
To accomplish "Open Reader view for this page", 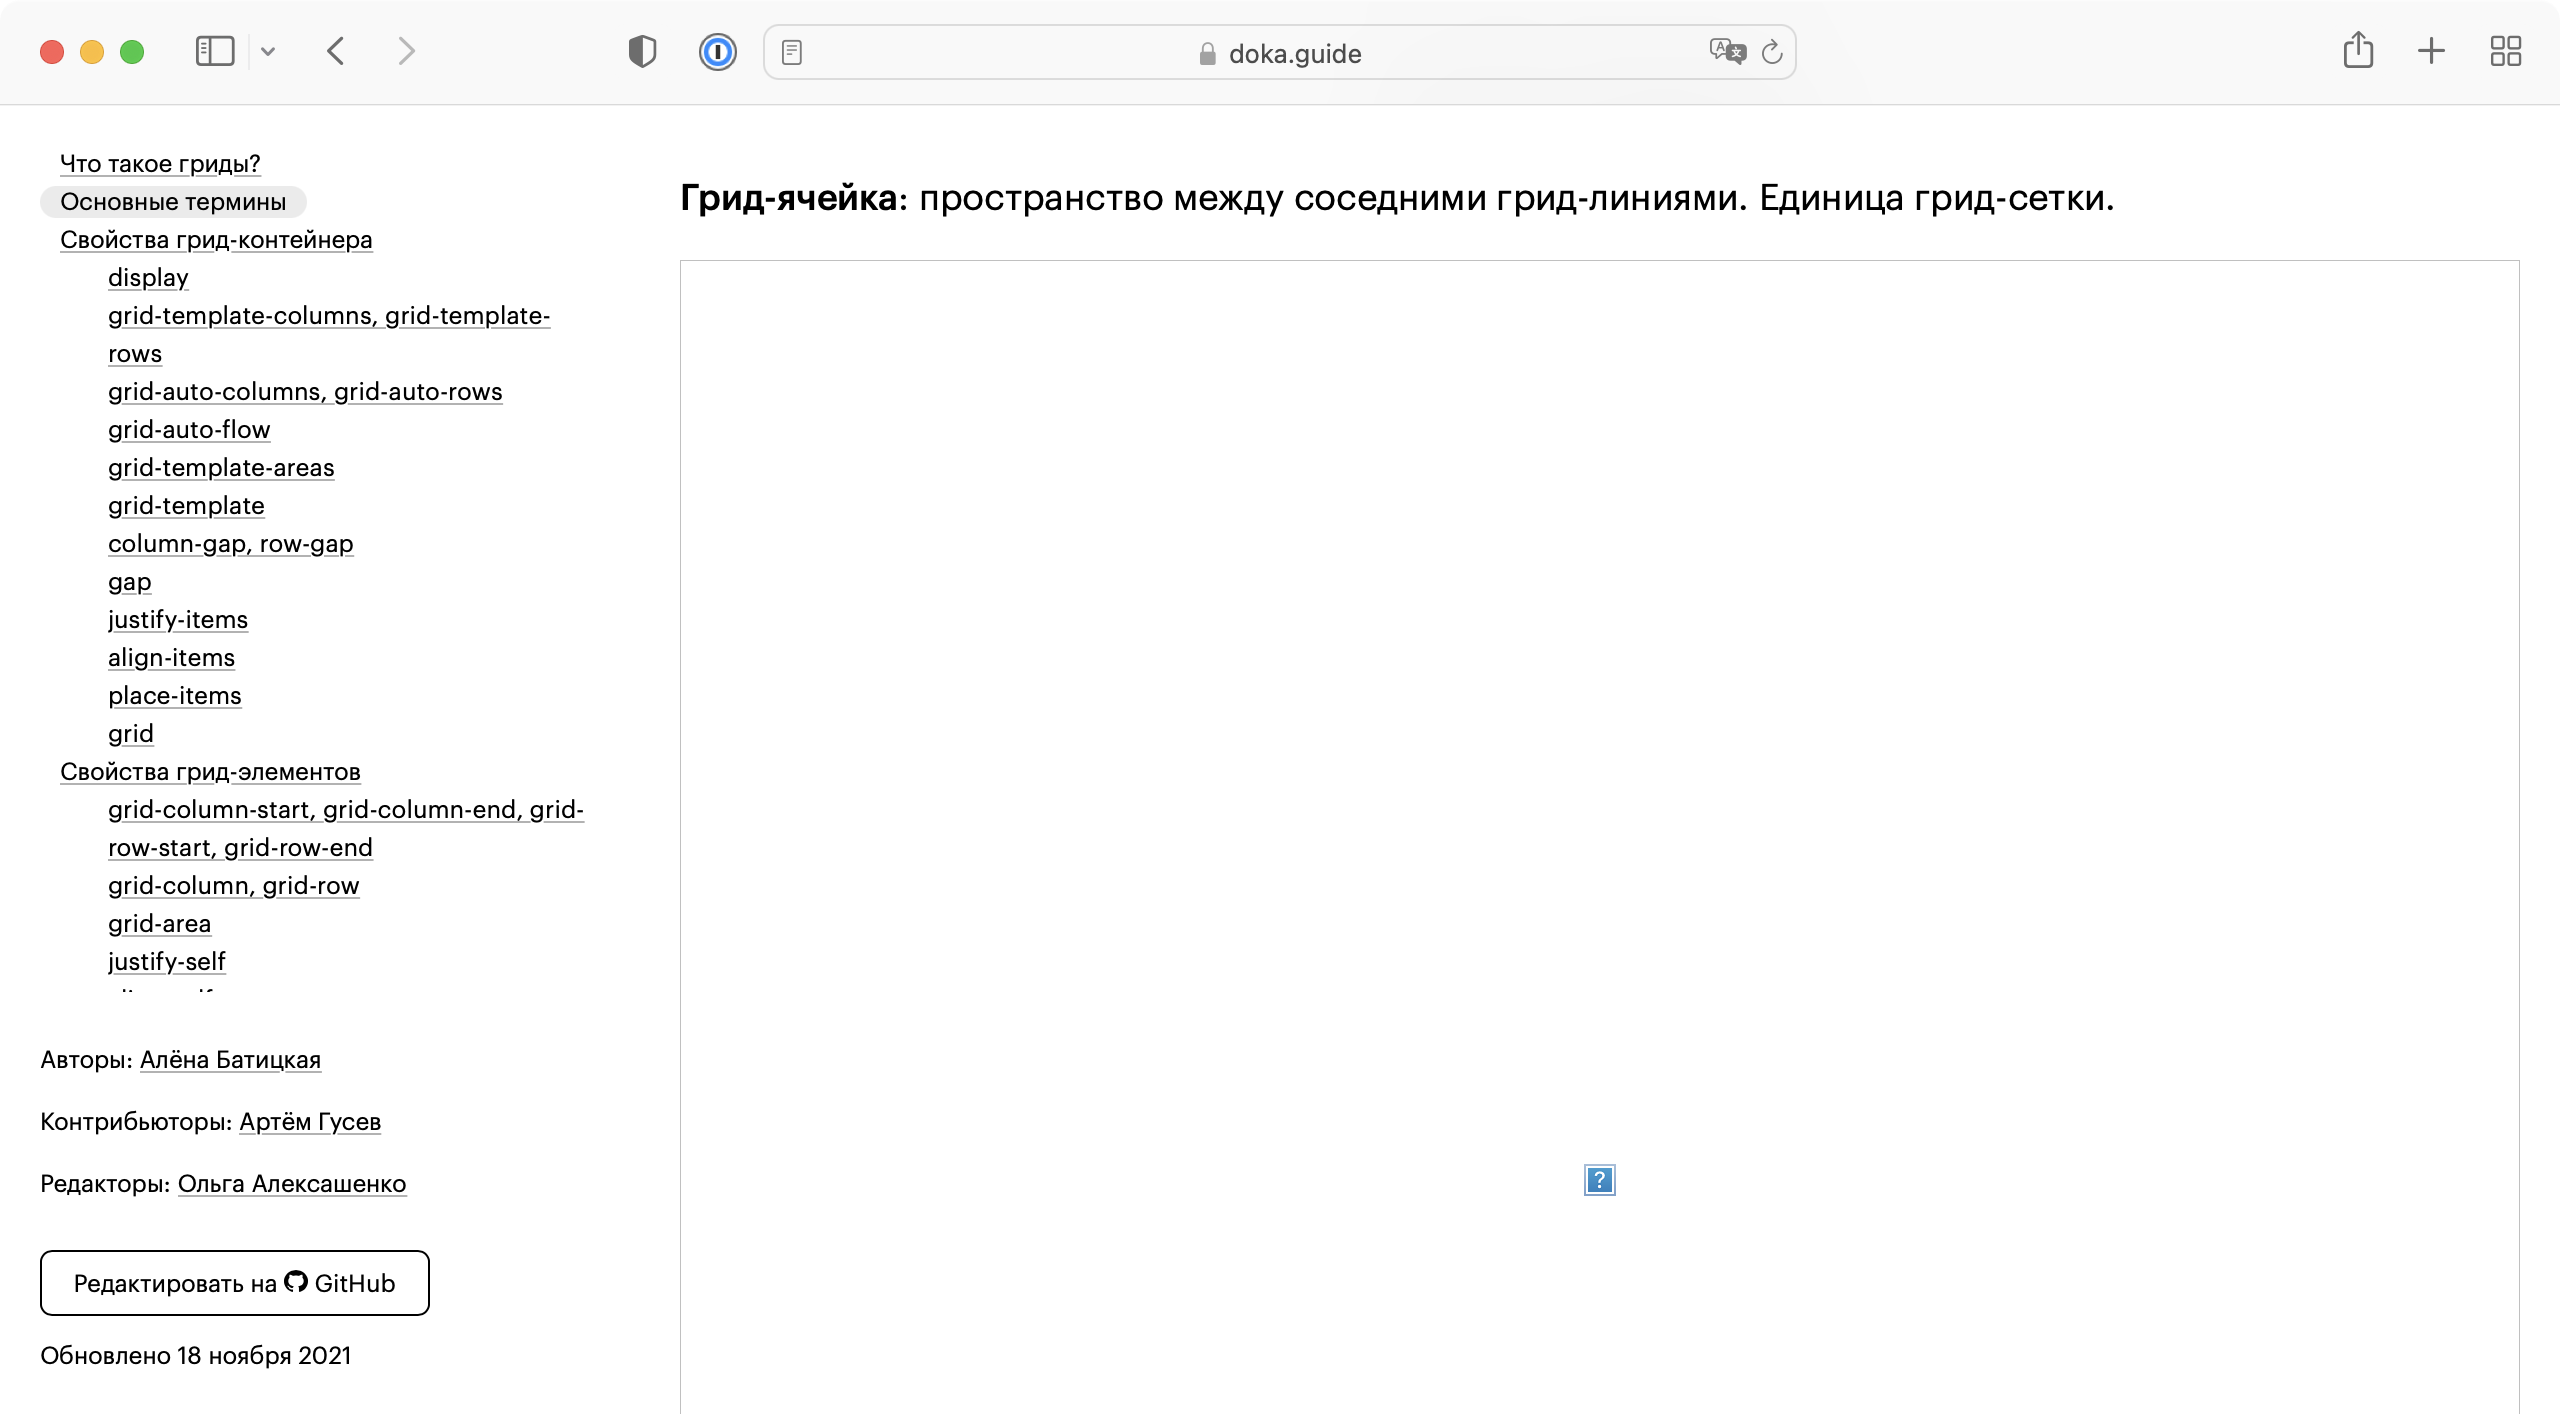I will 793,52.
